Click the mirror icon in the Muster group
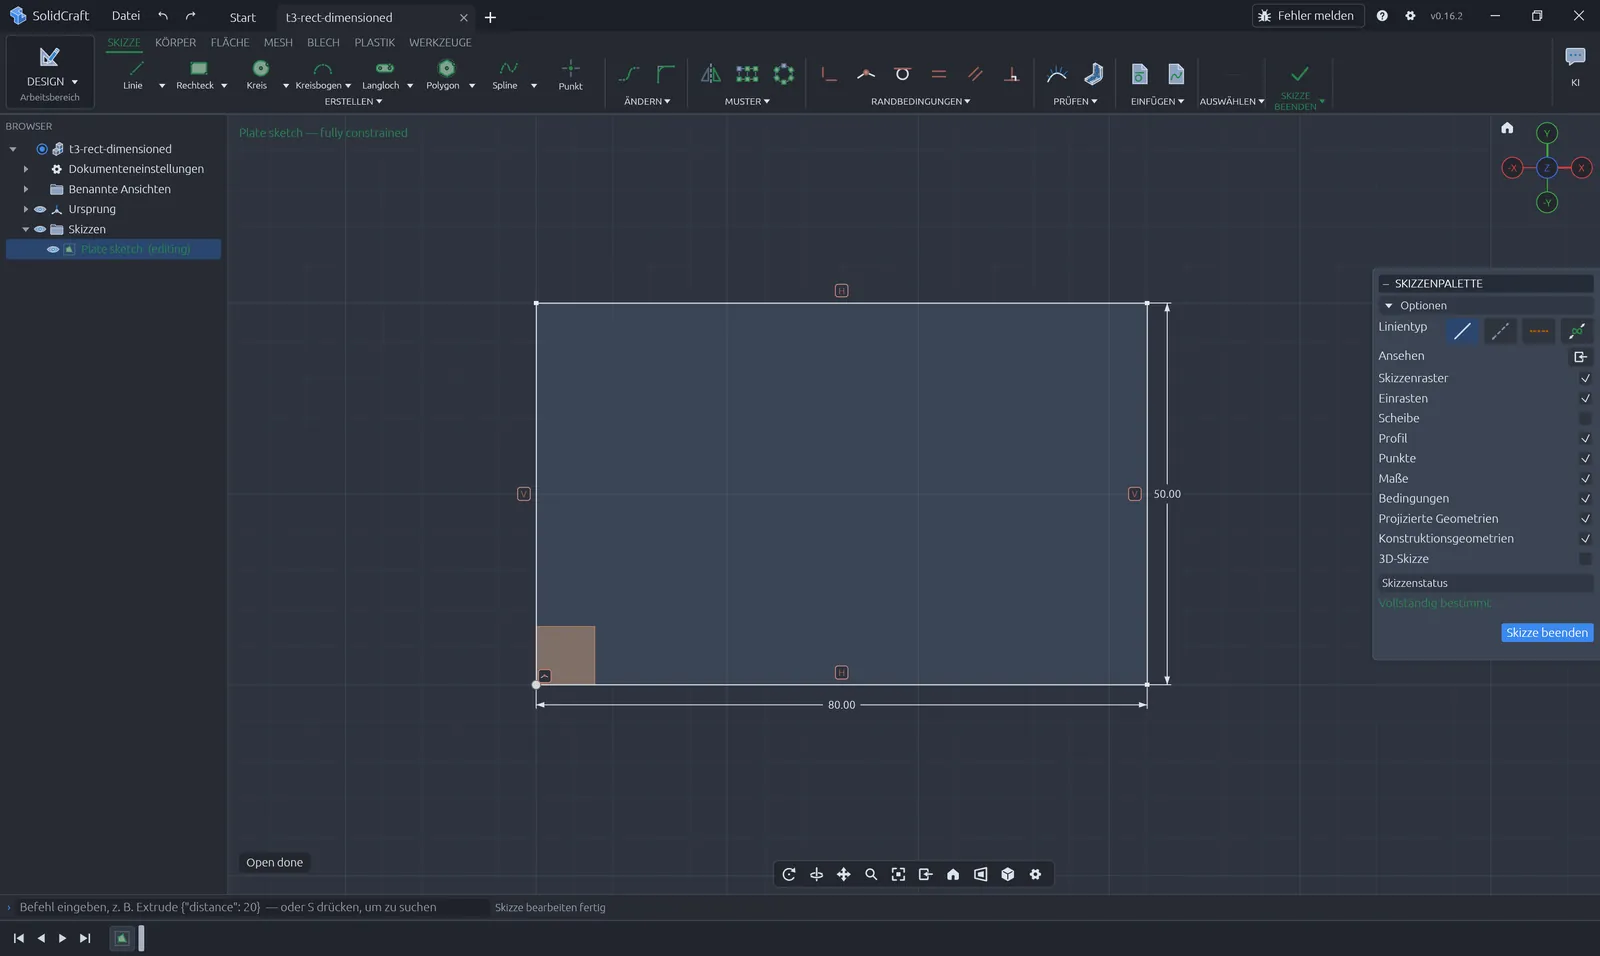Image resolution: width=1600 pixels, height=956 pixels. click(710, 74)
